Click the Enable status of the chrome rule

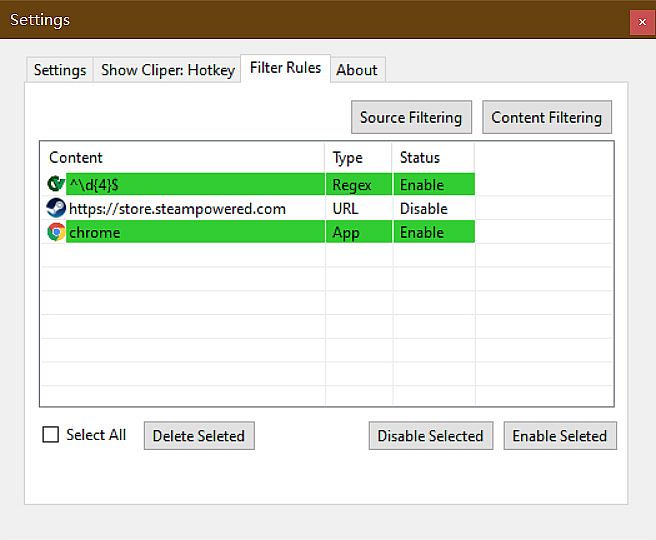point(434,232)
